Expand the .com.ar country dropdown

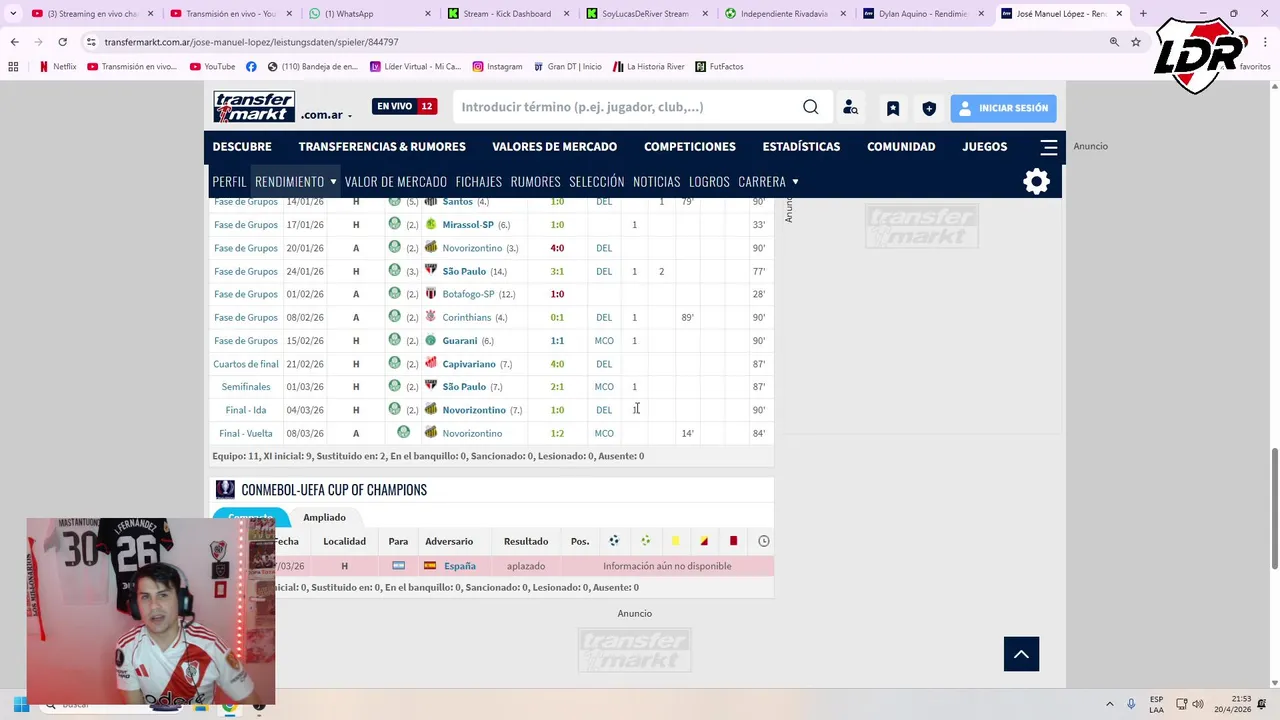[x=326, y=115]
